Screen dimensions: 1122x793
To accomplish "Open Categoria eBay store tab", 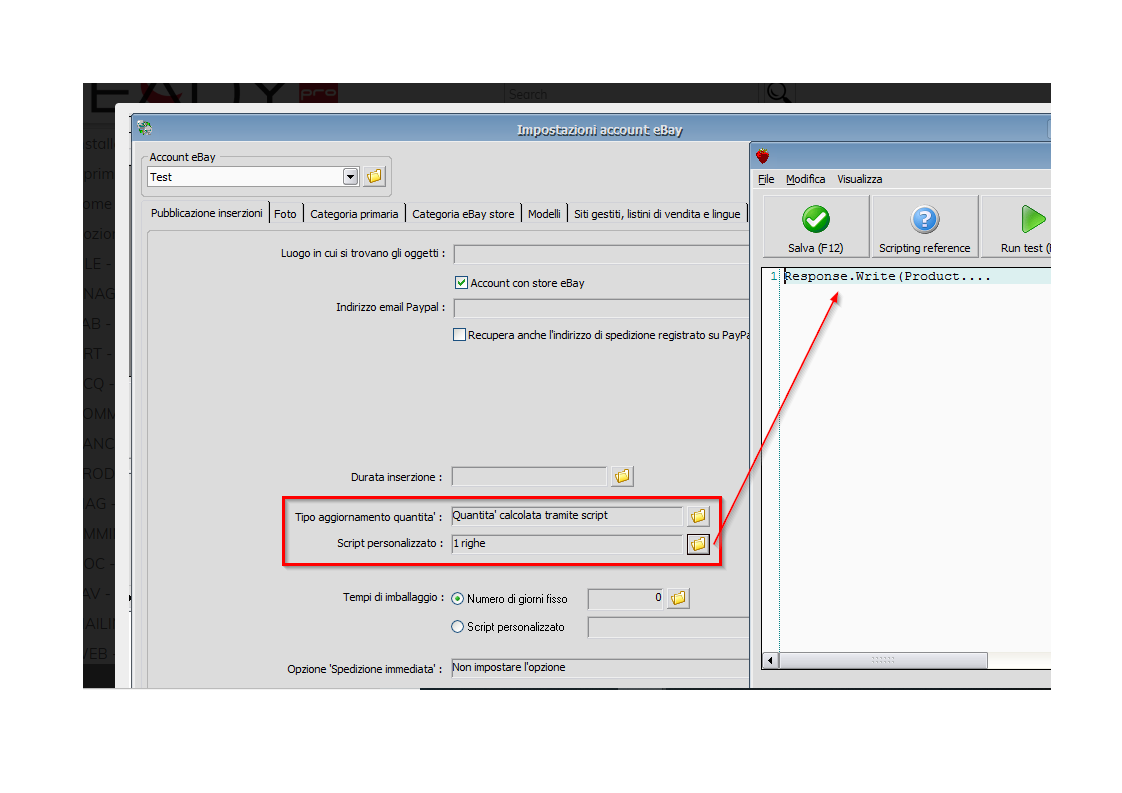I will (463, 214).
